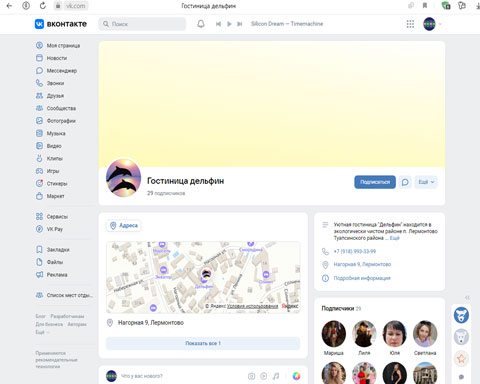Open Друзья list

[50, 96]
